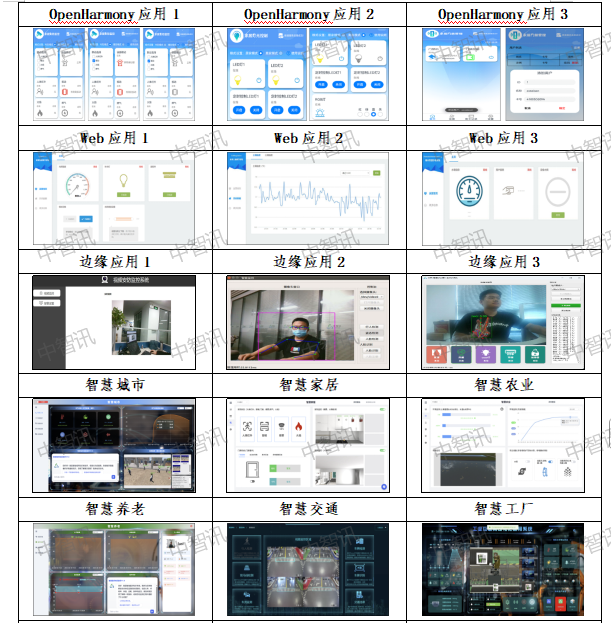Click the OpenHarmony应用 1 screenshot thumbnail

tap(114, 75)
